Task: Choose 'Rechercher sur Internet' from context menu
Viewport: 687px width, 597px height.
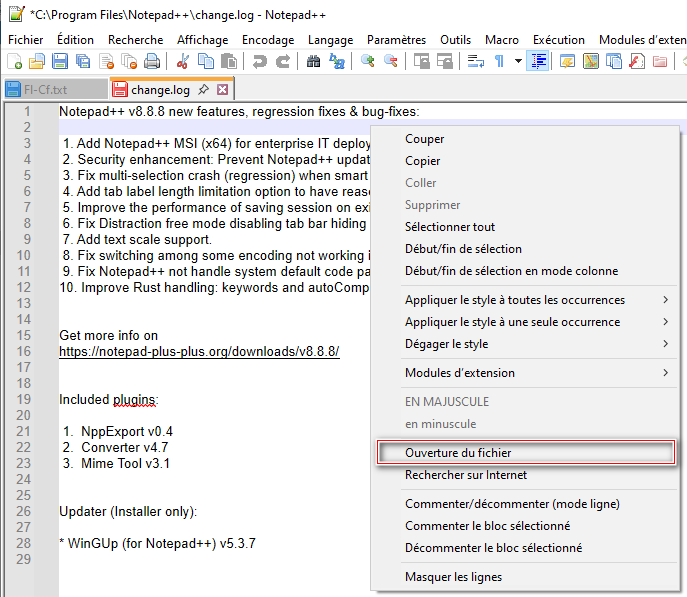Action: pyautogui.click(x=465, y=475)
